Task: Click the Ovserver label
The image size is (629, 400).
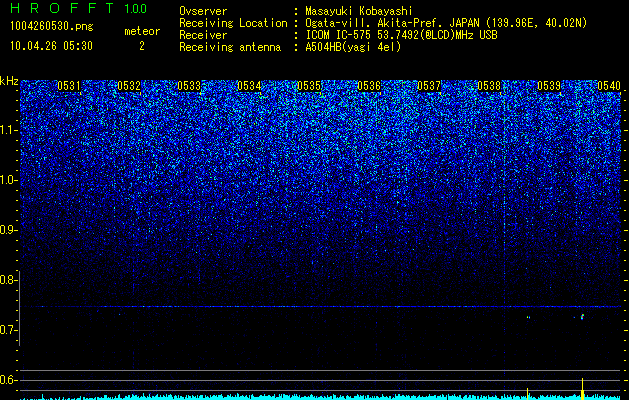Action: (x=203, y=11)
